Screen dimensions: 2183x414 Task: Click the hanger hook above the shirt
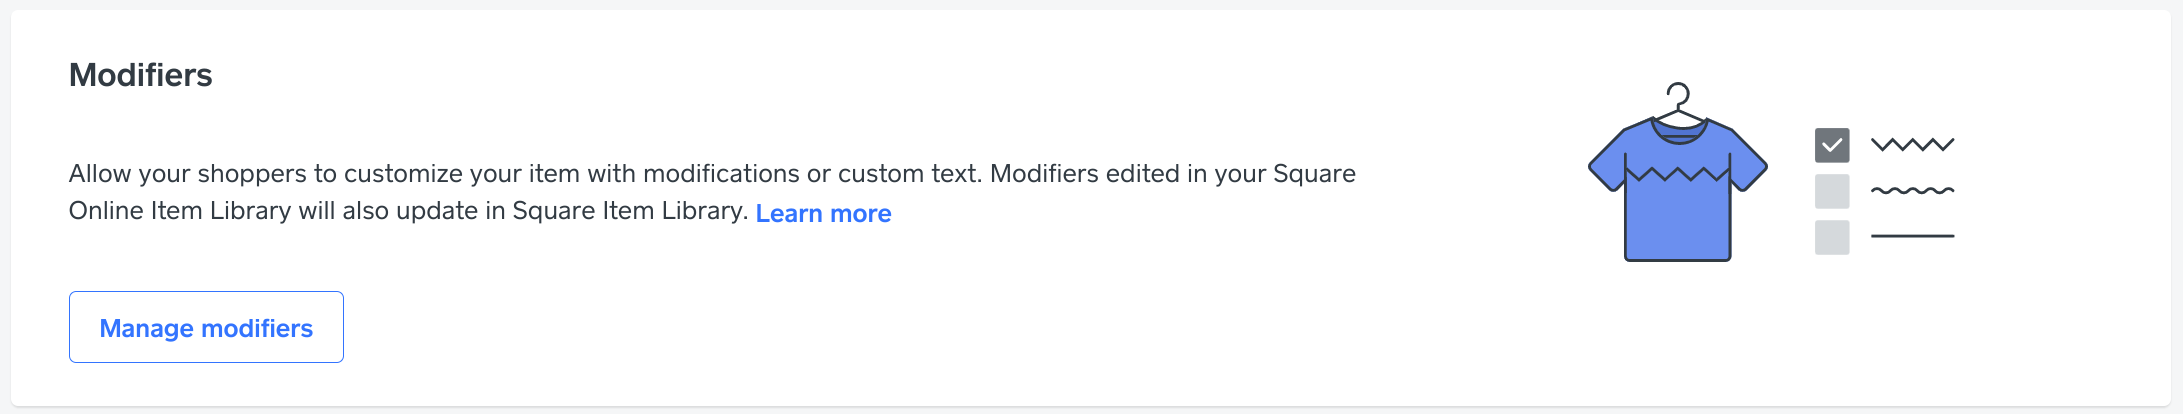1679,95
